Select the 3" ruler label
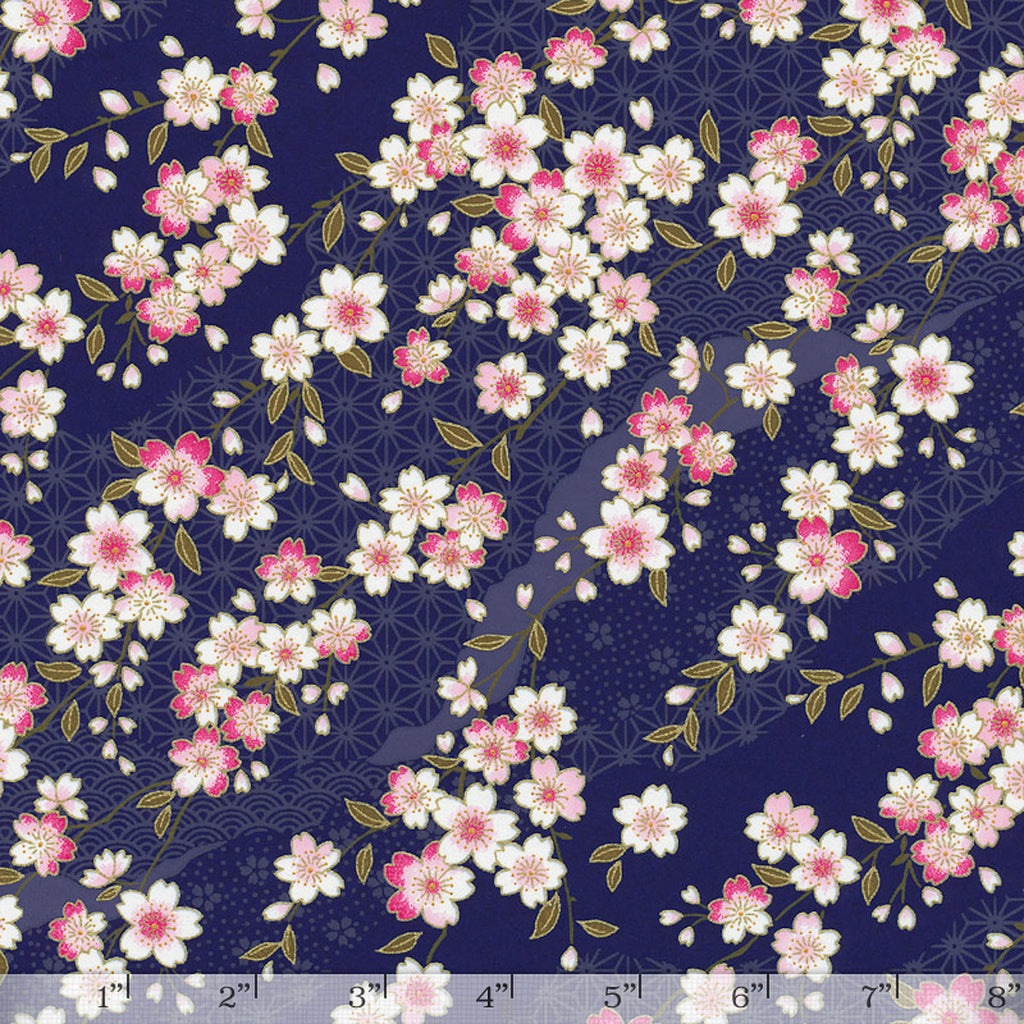 click(x=366, y=996)
